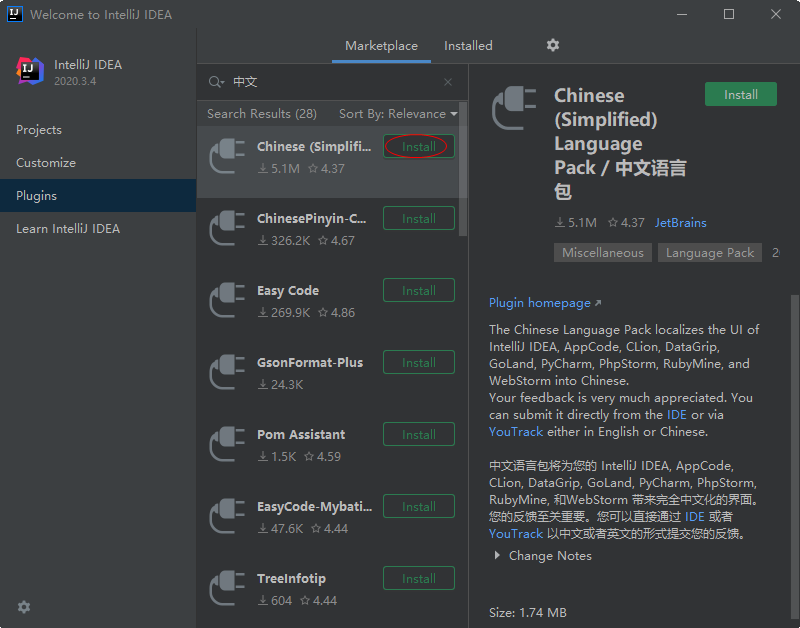Open the JetBrains vendor link
Screen dimensions: 800x628
[x=681, y=223]
